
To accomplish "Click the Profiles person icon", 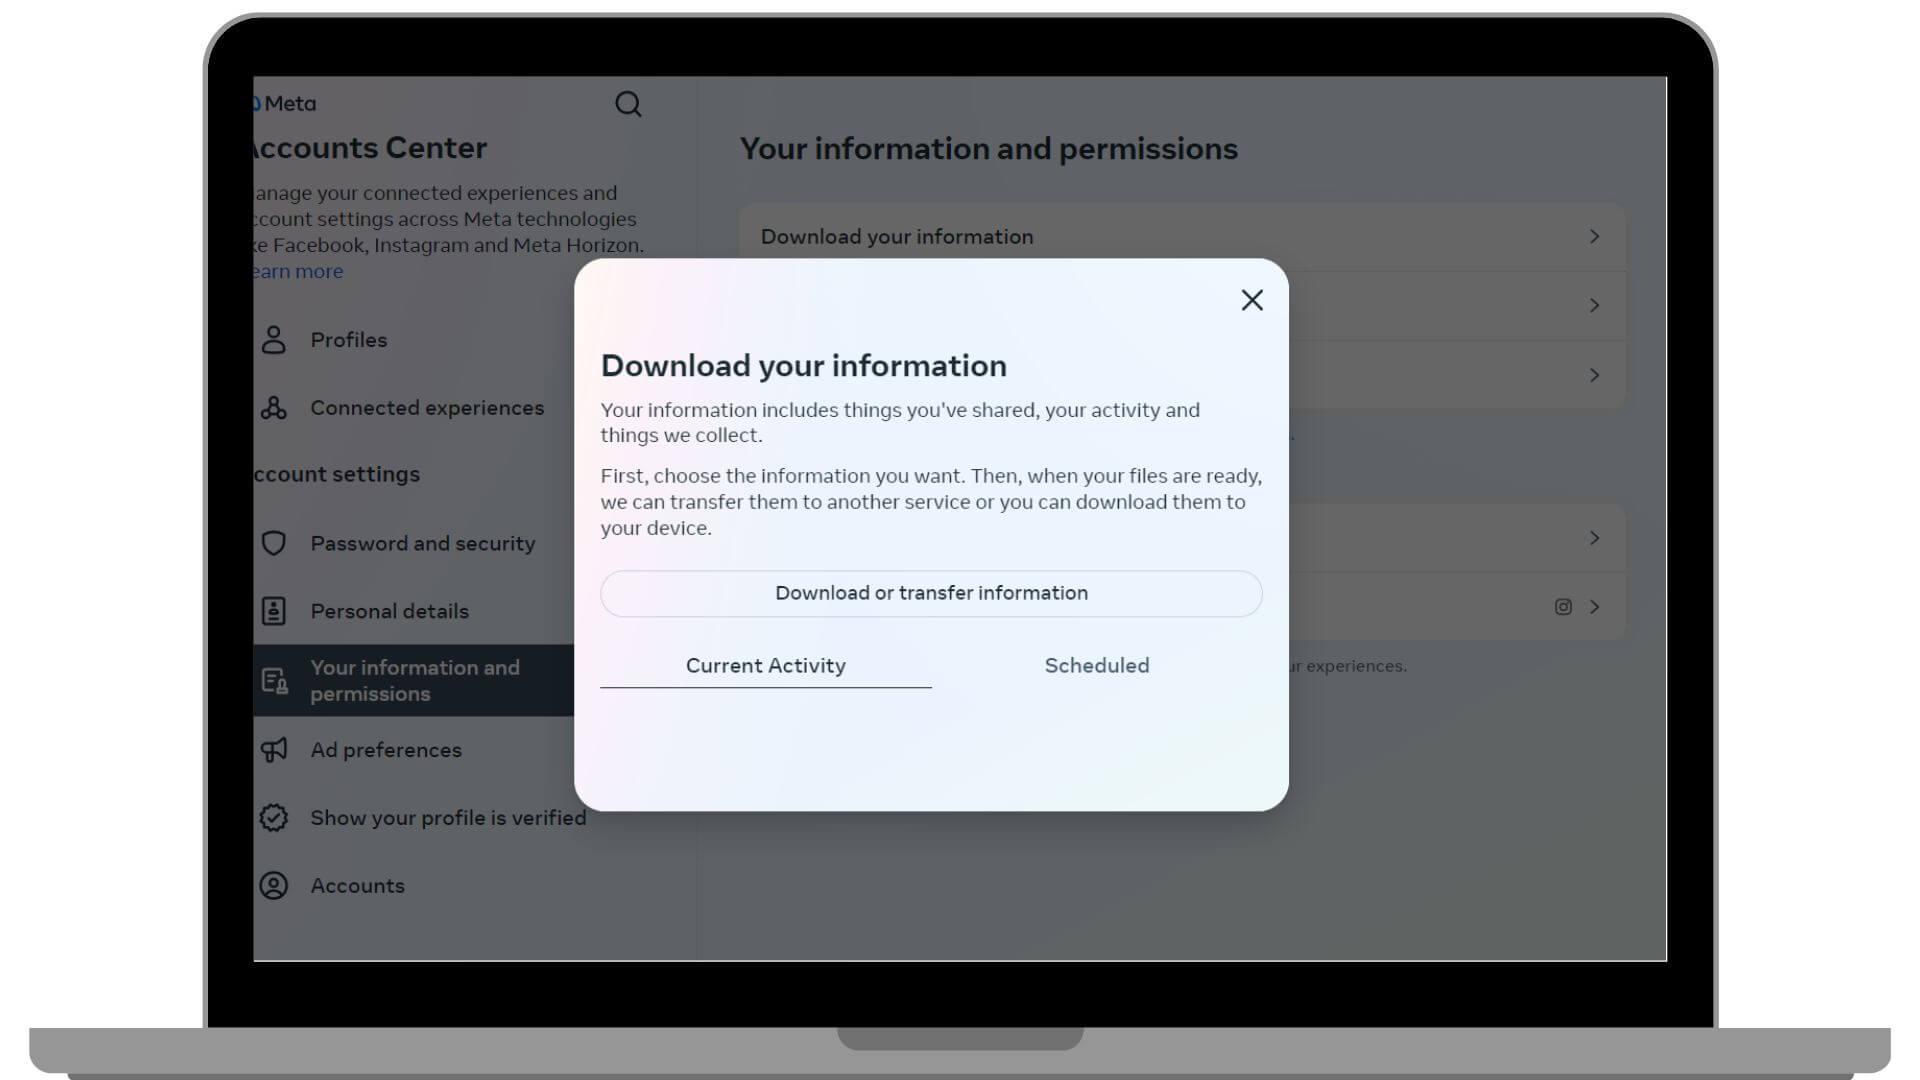I will [x=274, y=340].
